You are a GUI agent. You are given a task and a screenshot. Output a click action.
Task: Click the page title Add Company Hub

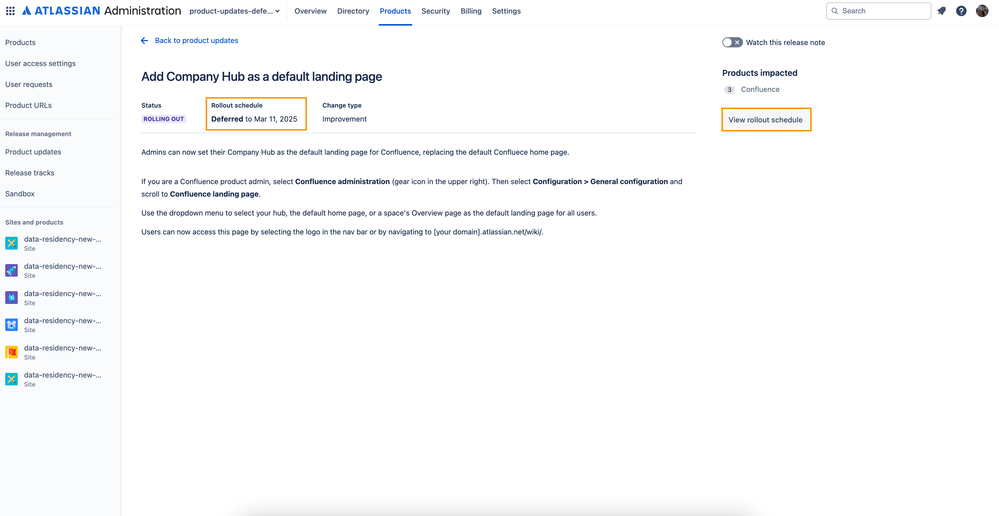(x=261, y=77)
